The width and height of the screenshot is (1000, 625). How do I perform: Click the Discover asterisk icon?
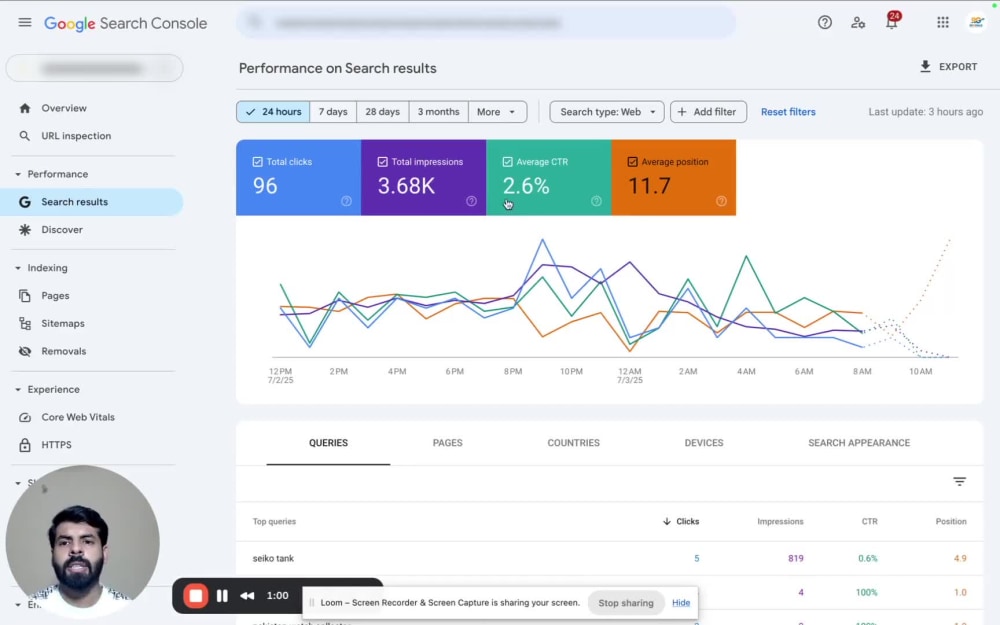click(25, 230)
